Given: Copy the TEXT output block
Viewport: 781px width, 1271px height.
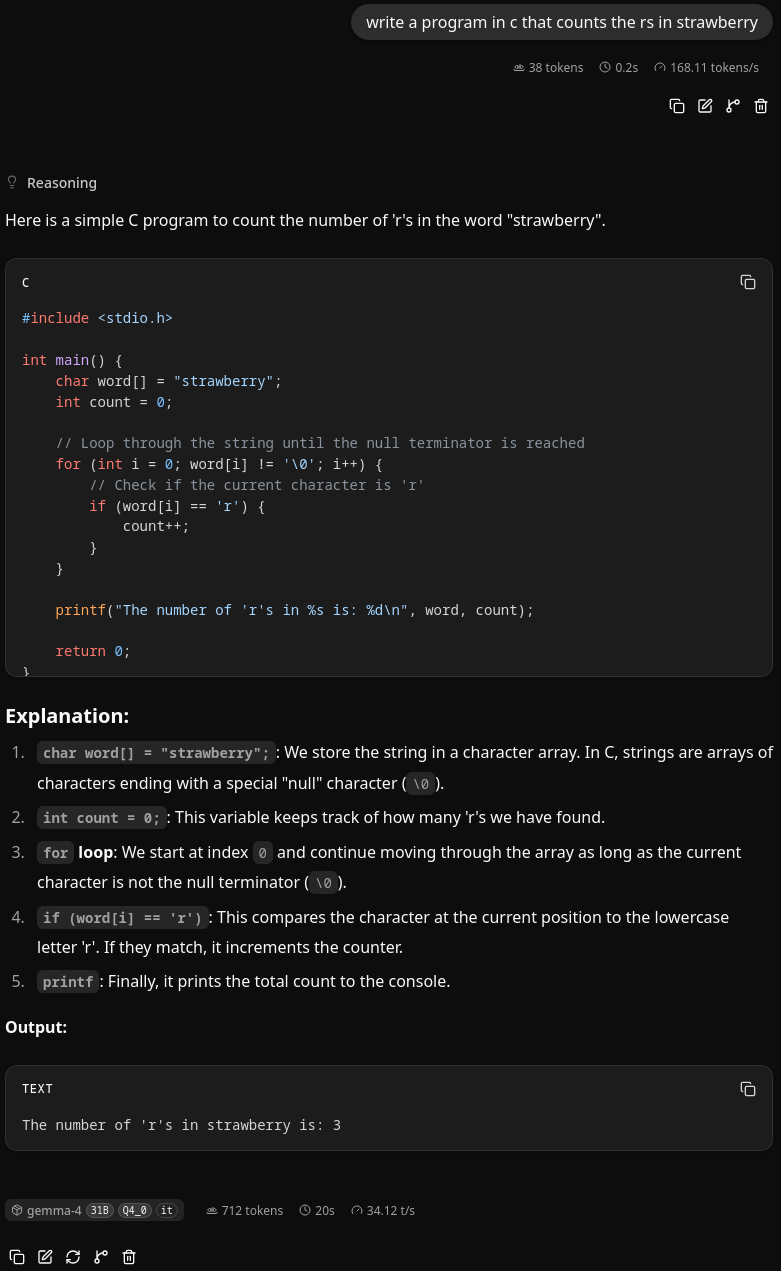Looking at the screenshot, I should point(748,1088).
